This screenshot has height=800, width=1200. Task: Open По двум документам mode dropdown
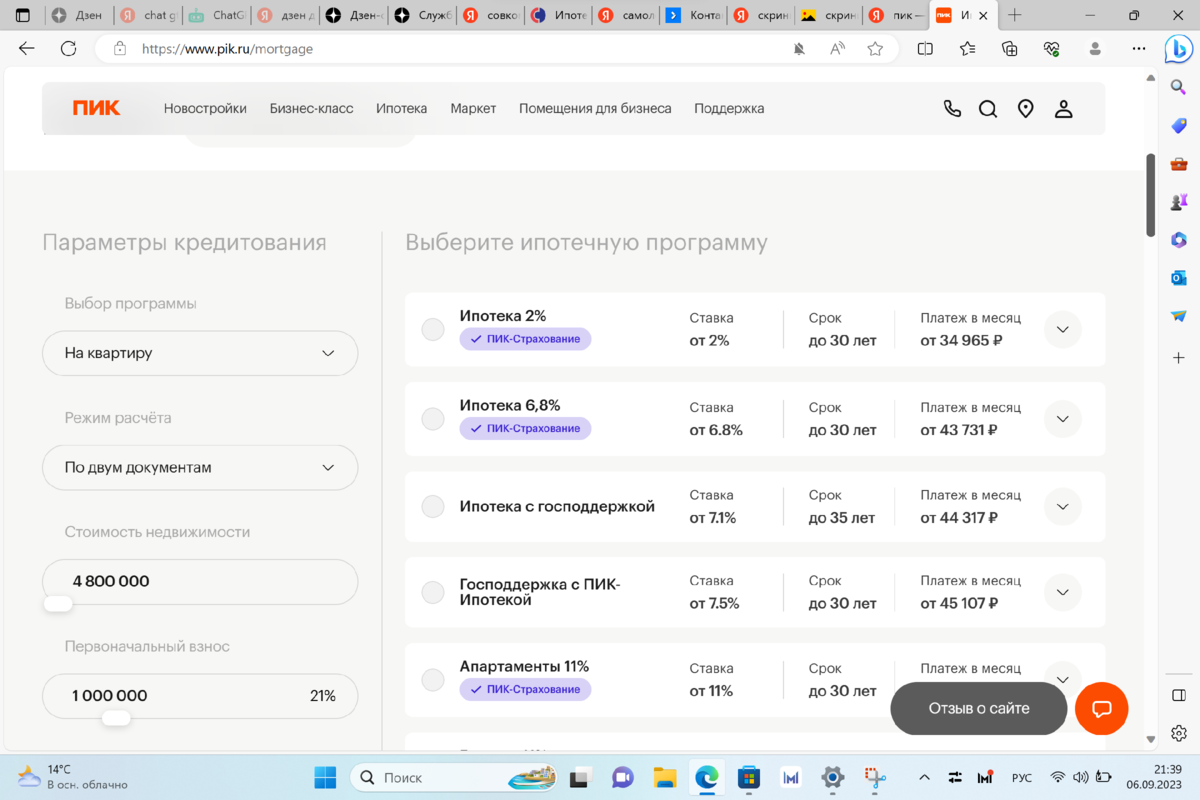click(x=200, y=467)
